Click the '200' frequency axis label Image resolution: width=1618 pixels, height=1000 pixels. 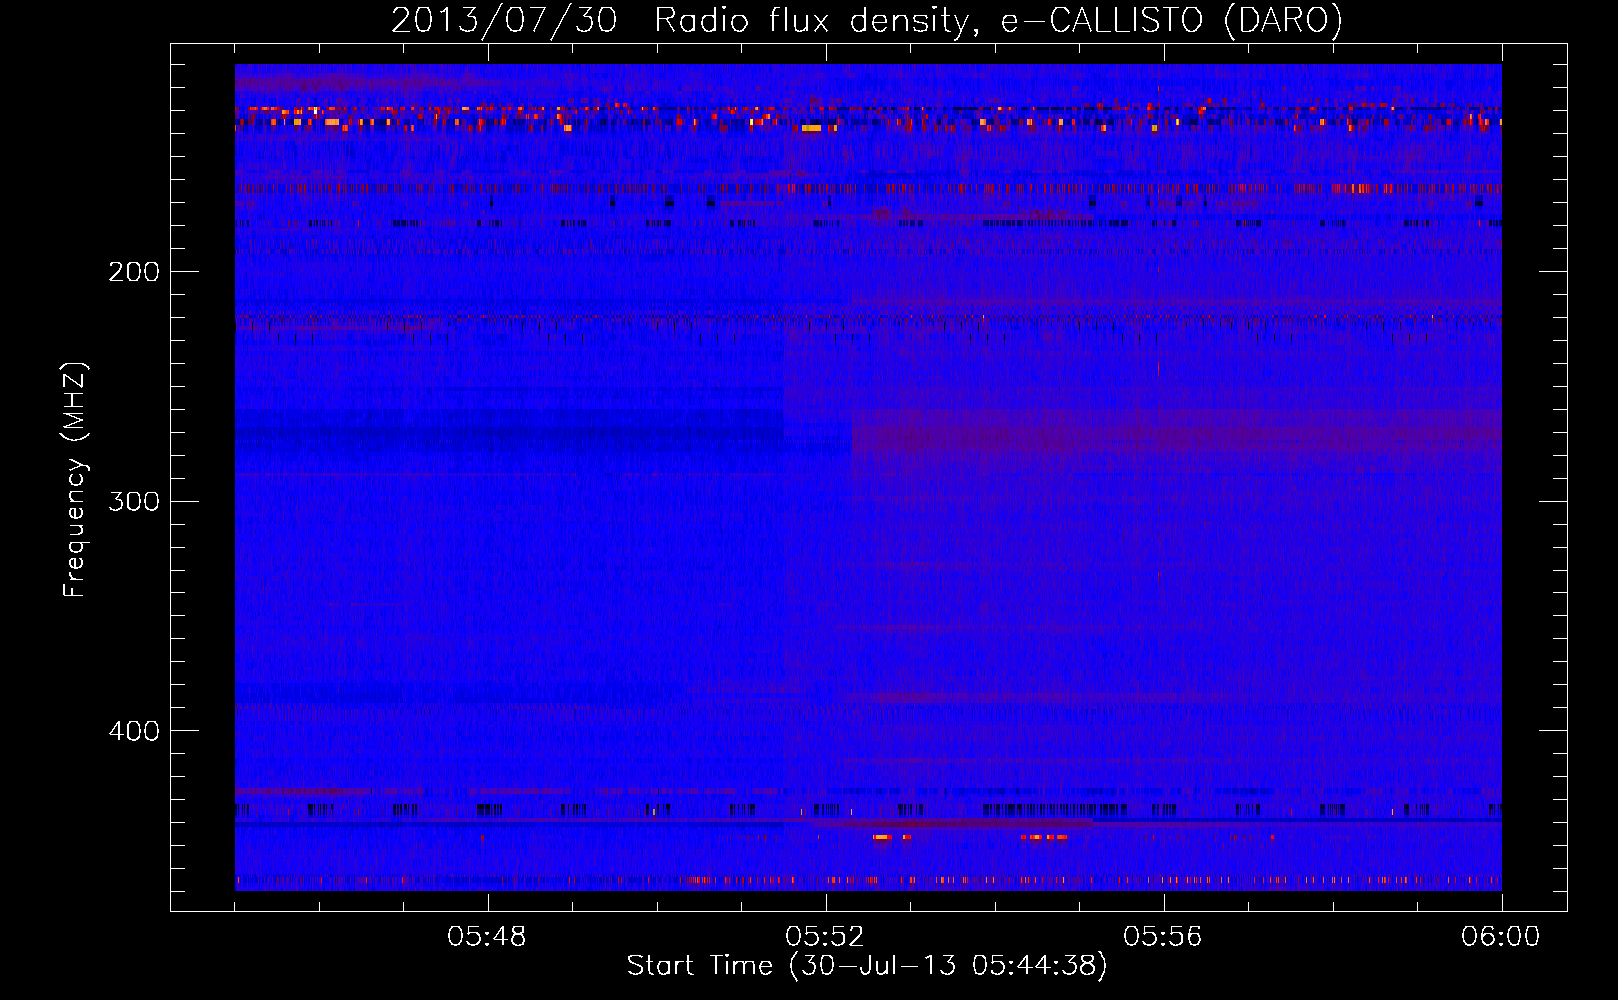tap(134, 272)
